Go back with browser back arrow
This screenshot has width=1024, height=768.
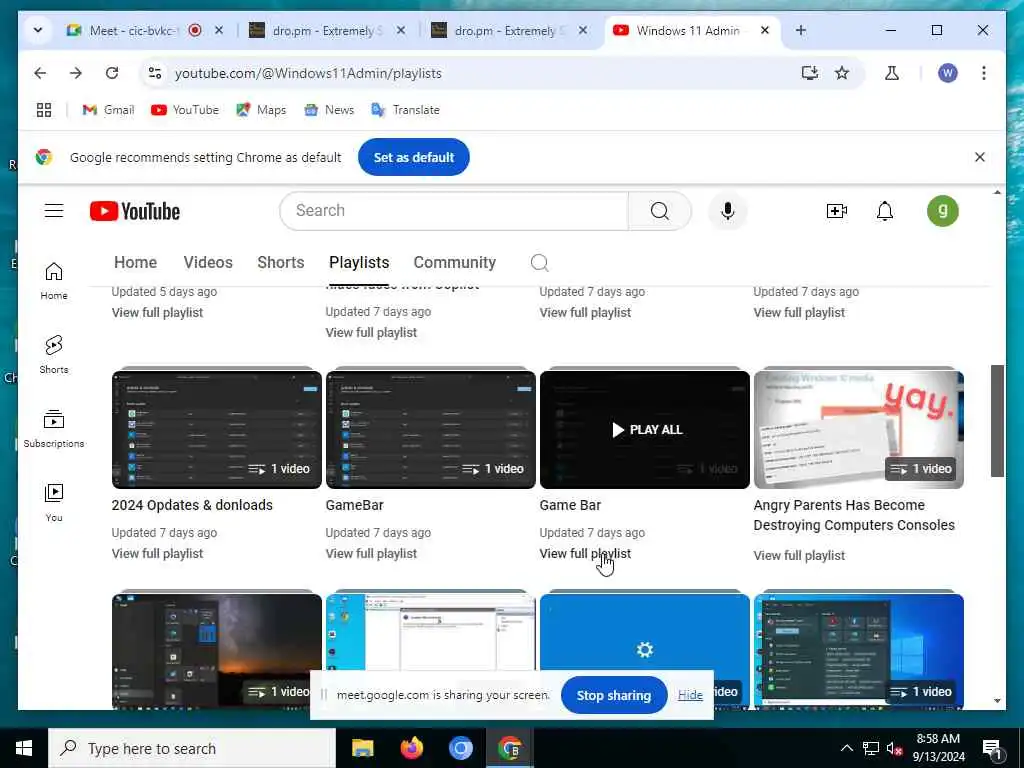point(40,73)
